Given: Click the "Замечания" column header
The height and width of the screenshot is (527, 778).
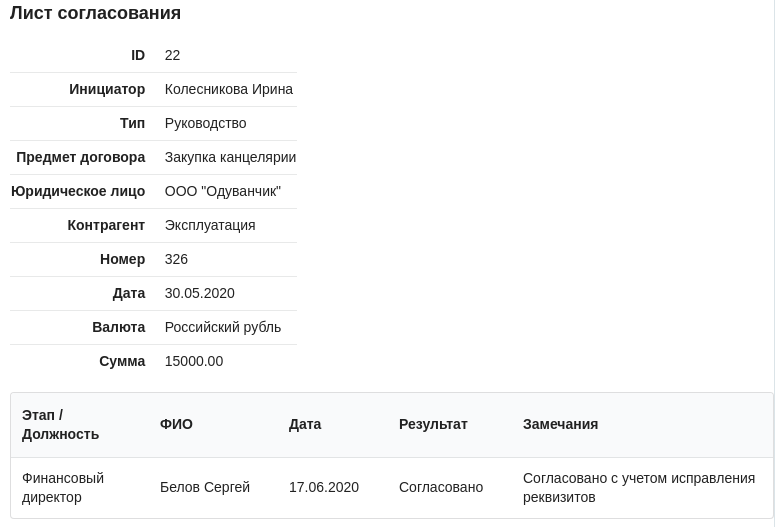Looking at the screenshot, I should [560, 424].
